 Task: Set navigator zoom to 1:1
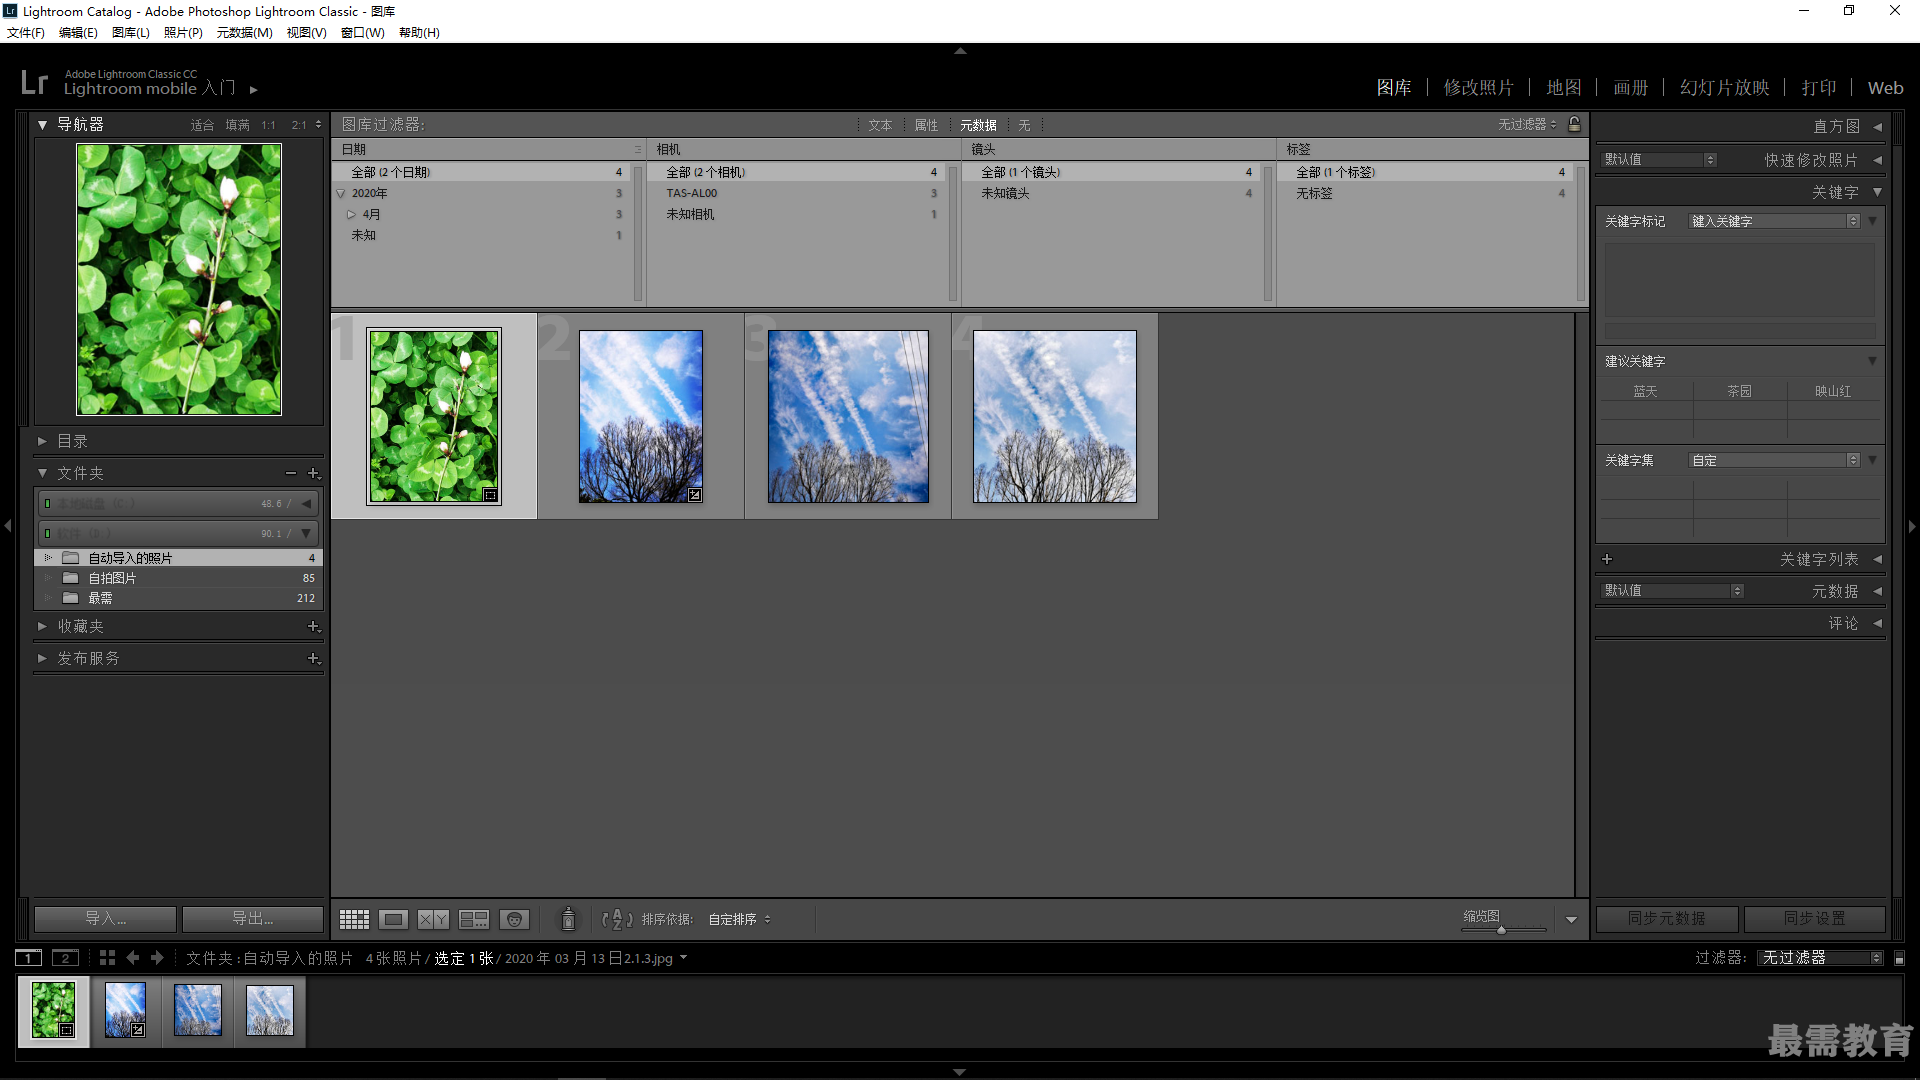(268, 125)
